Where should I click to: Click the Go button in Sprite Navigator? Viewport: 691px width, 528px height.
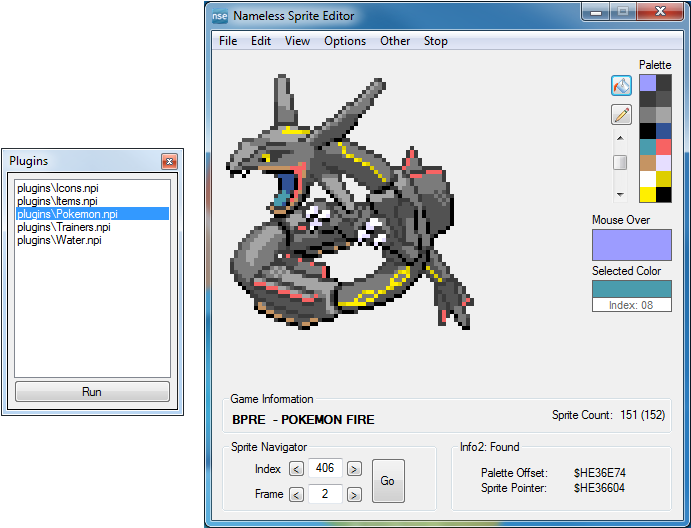coord(388,481)
